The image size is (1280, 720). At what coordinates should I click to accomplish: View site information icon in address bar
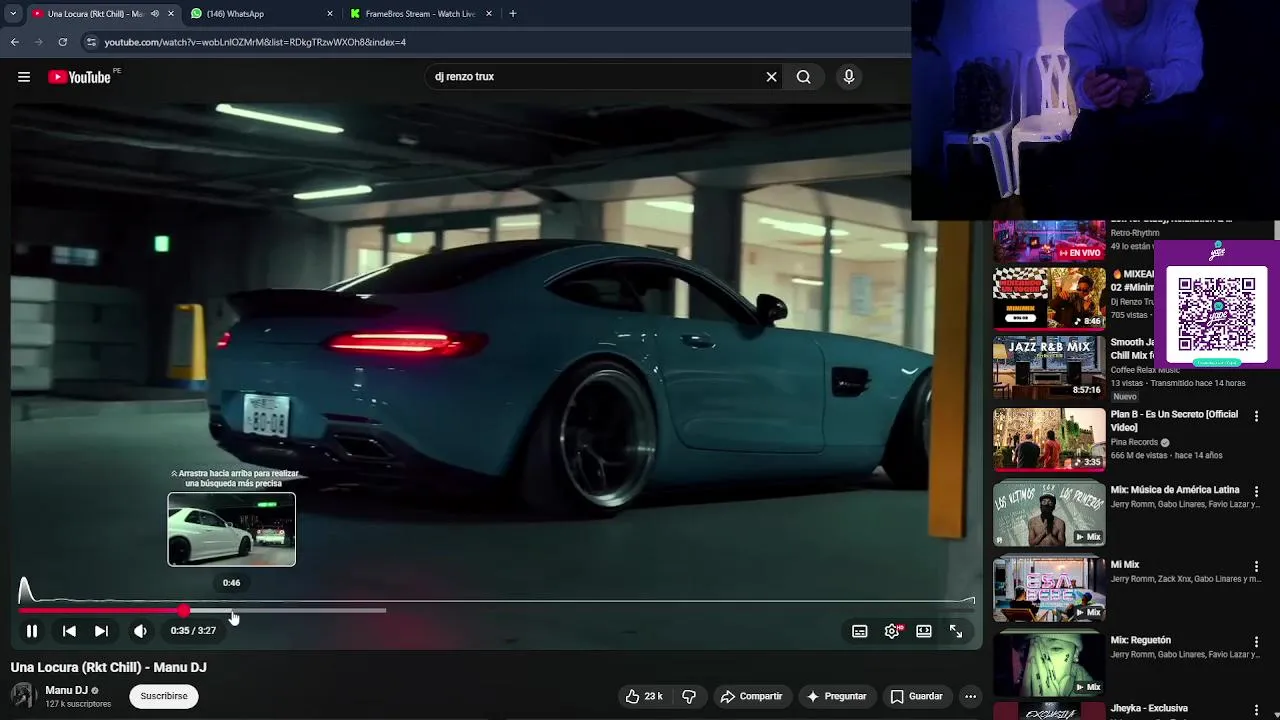click(91, 42)
